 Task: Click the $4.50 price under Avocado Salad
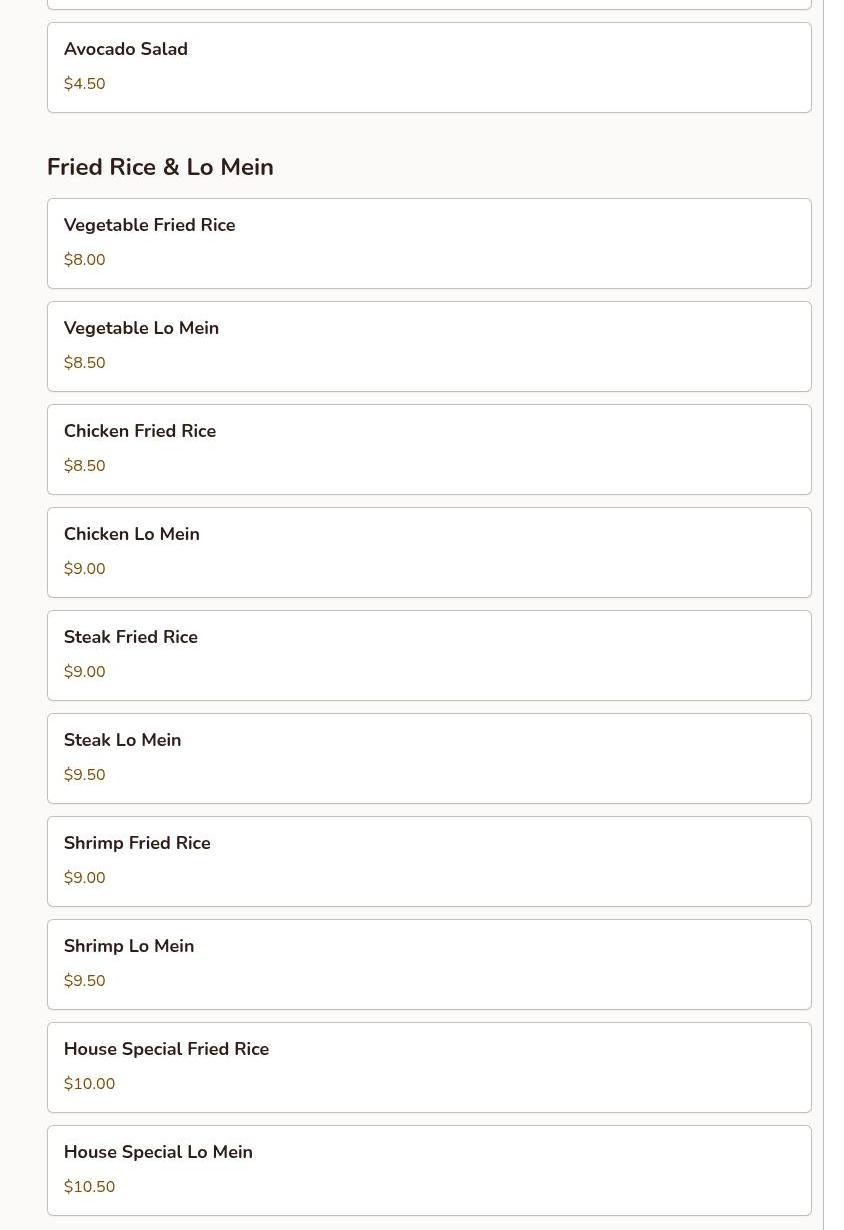pyautogui.click(x=85, y=84)
